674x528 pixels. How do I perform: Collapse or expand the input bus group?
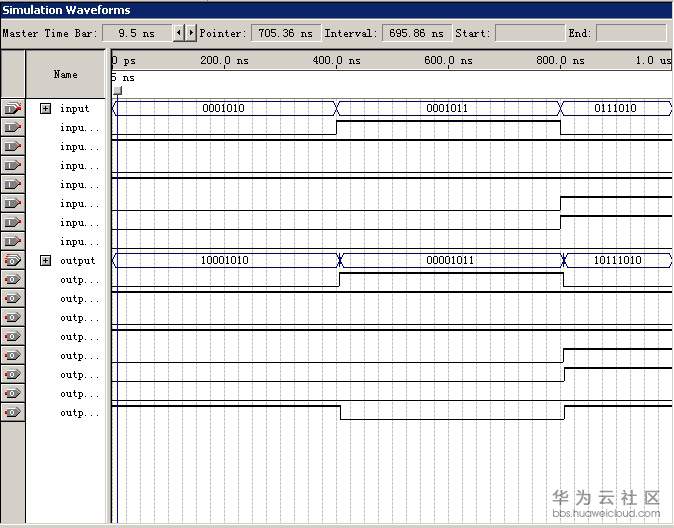[45, 108]
